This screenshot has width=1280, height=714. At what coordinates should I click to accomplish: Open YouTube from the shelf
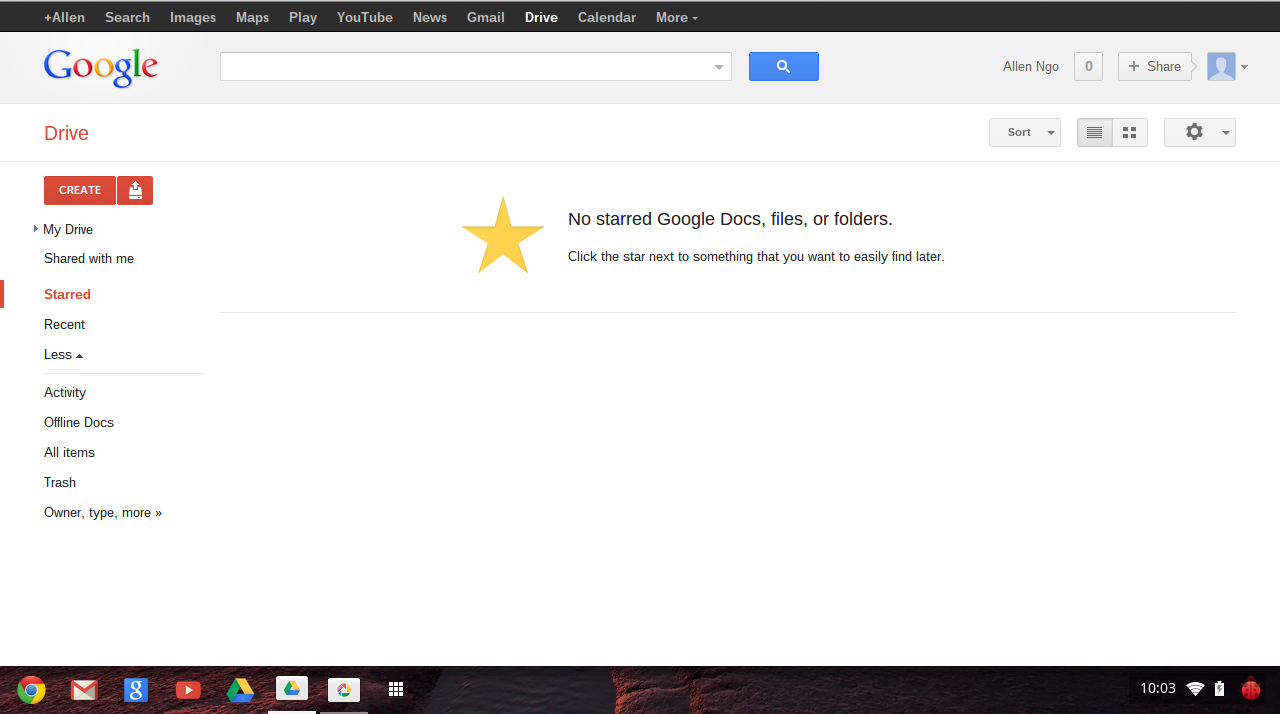click(x=188, y=690)
